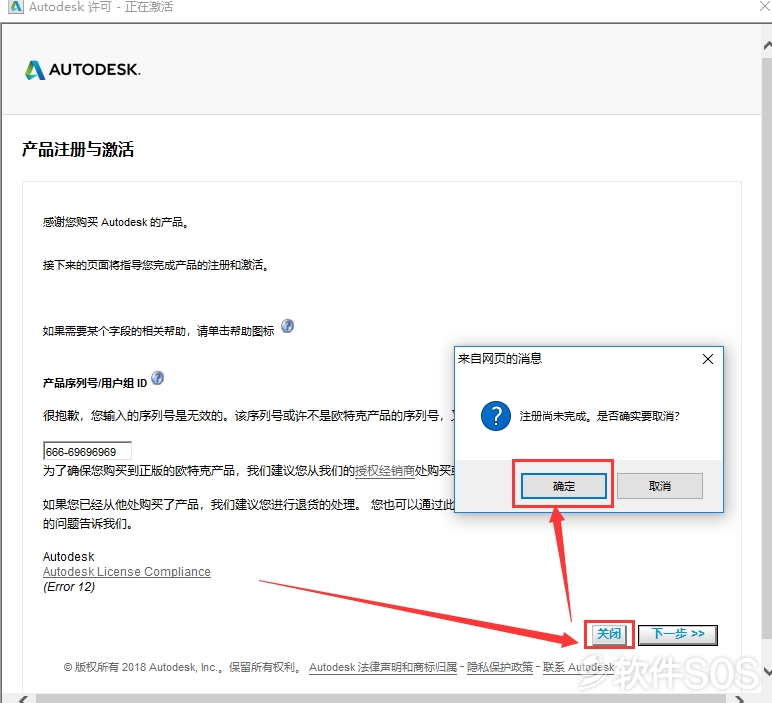Viewport: 772px width, 703px height.
Task: Click the 下一步 >> button
Action: [x=677, y=634]
